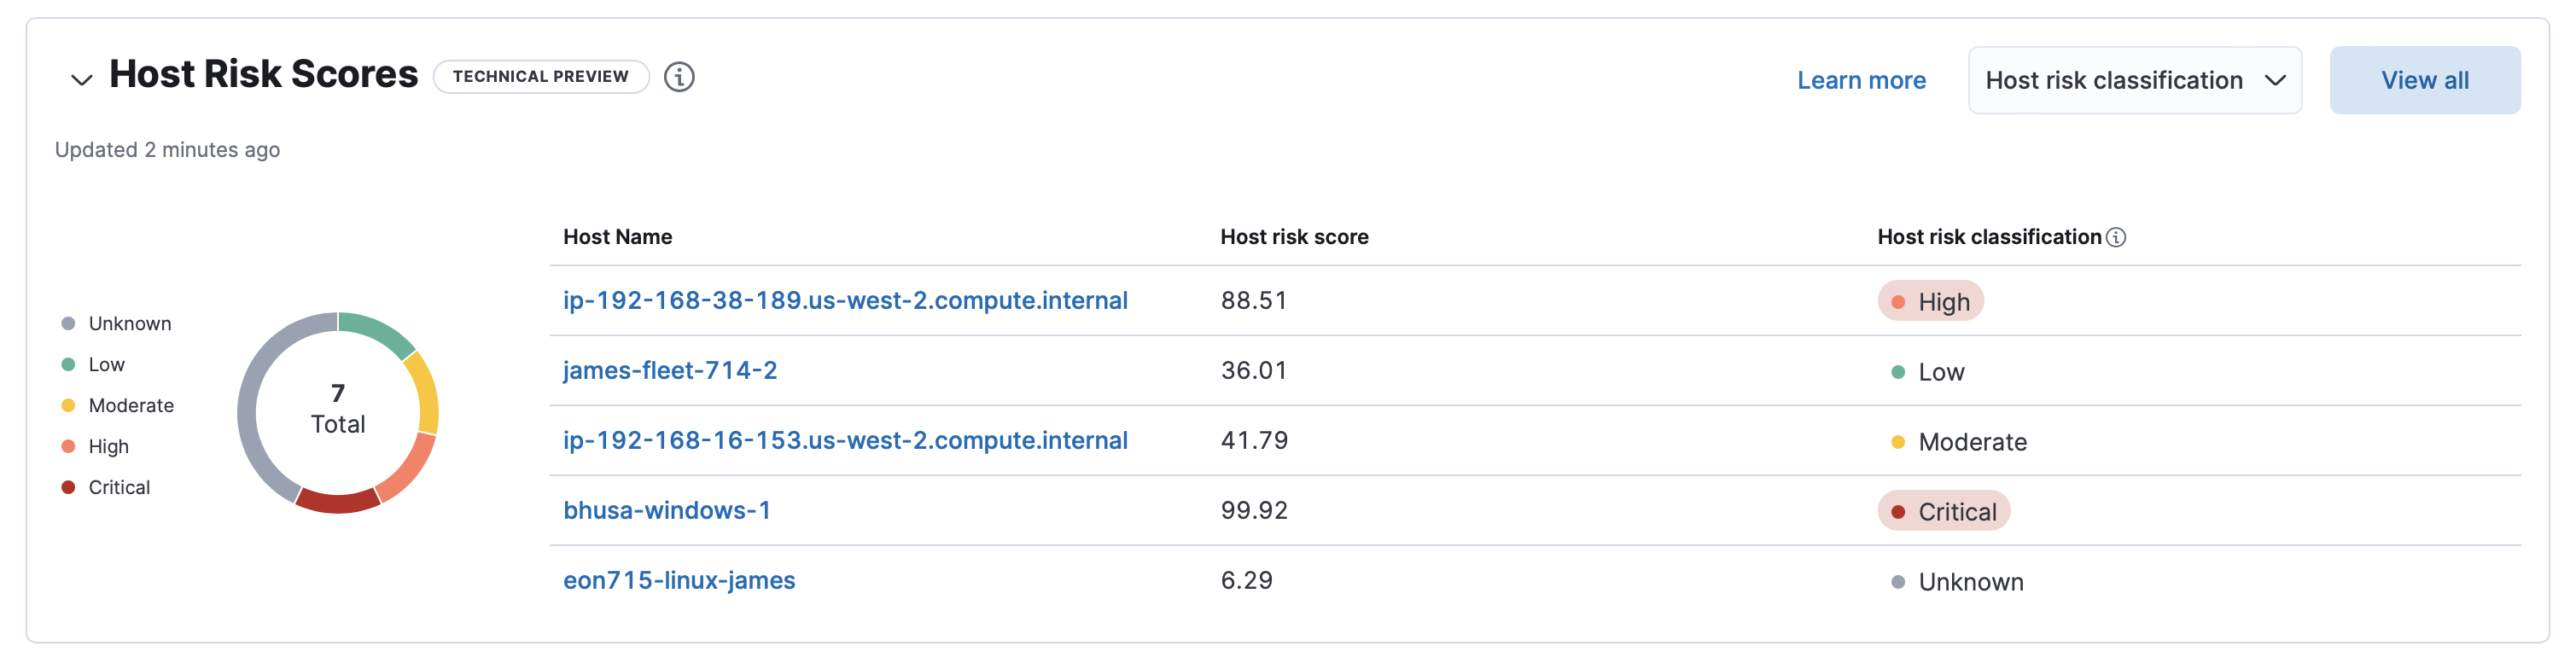Open the Learn more link
The height and width of the screenshot is (669, 2576).
(1860, 80)
